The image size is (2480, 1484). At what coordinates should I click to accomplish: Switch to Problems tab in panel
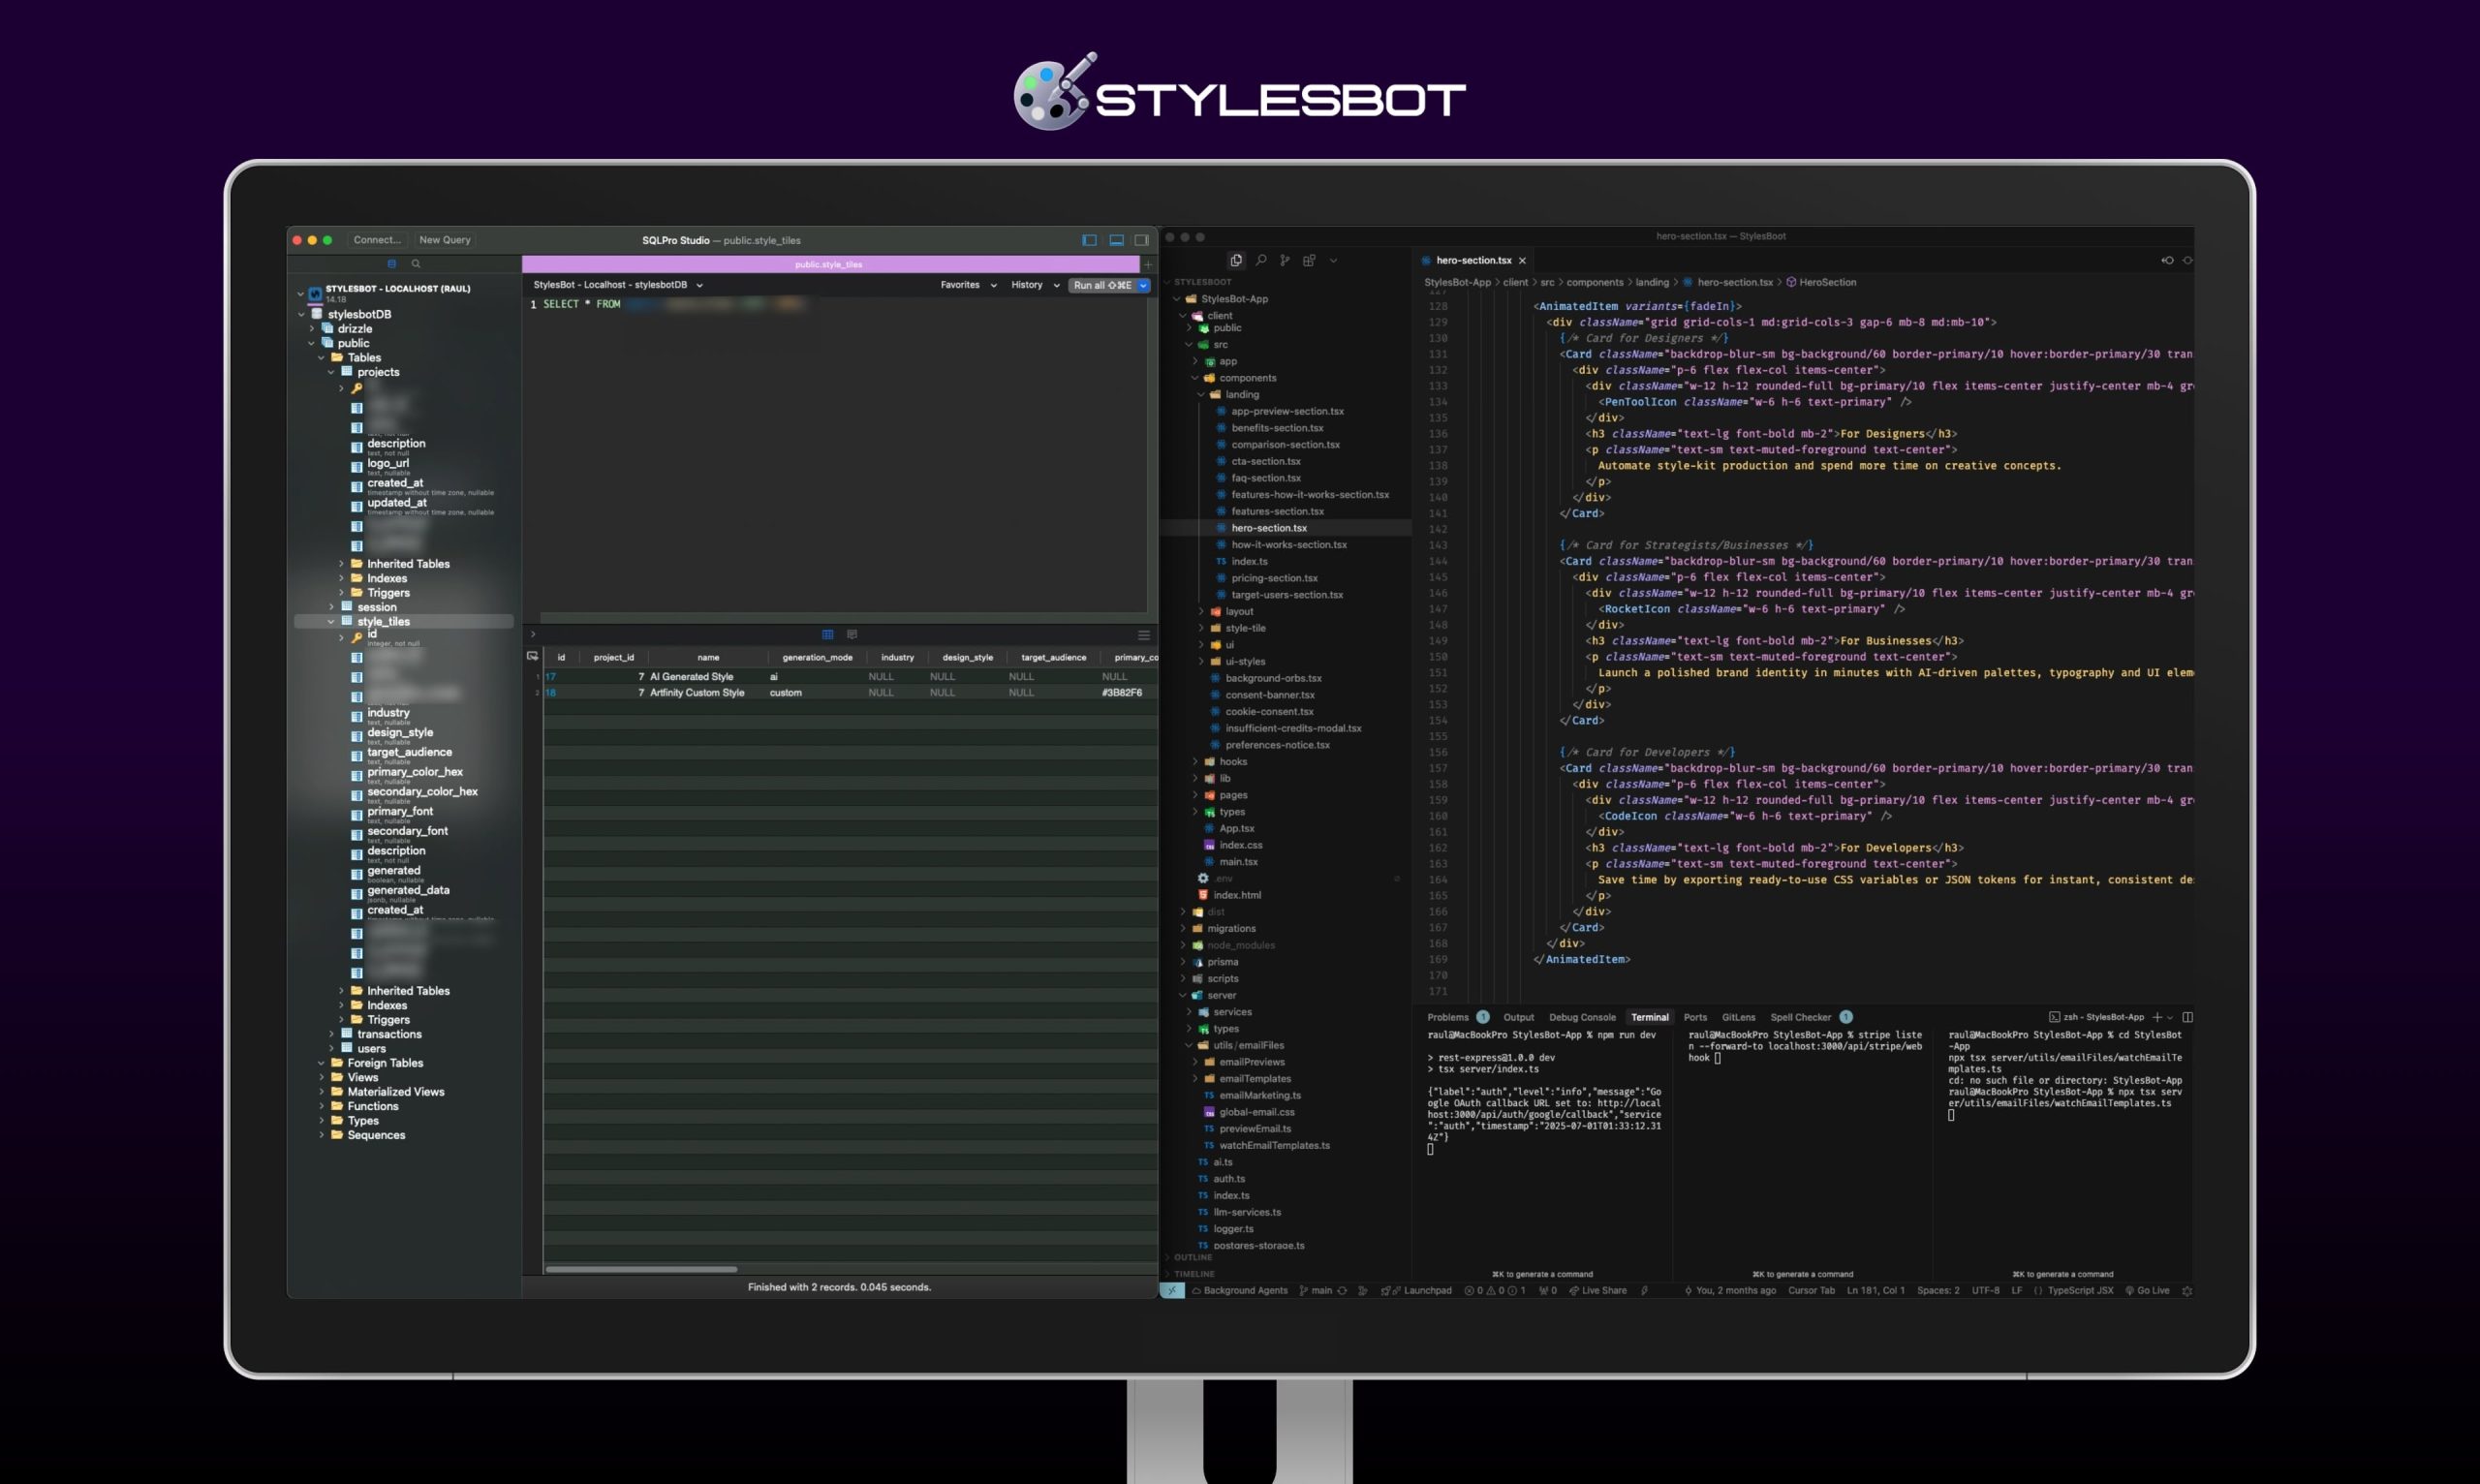pyautogui.click(x=1447, y=1017)
